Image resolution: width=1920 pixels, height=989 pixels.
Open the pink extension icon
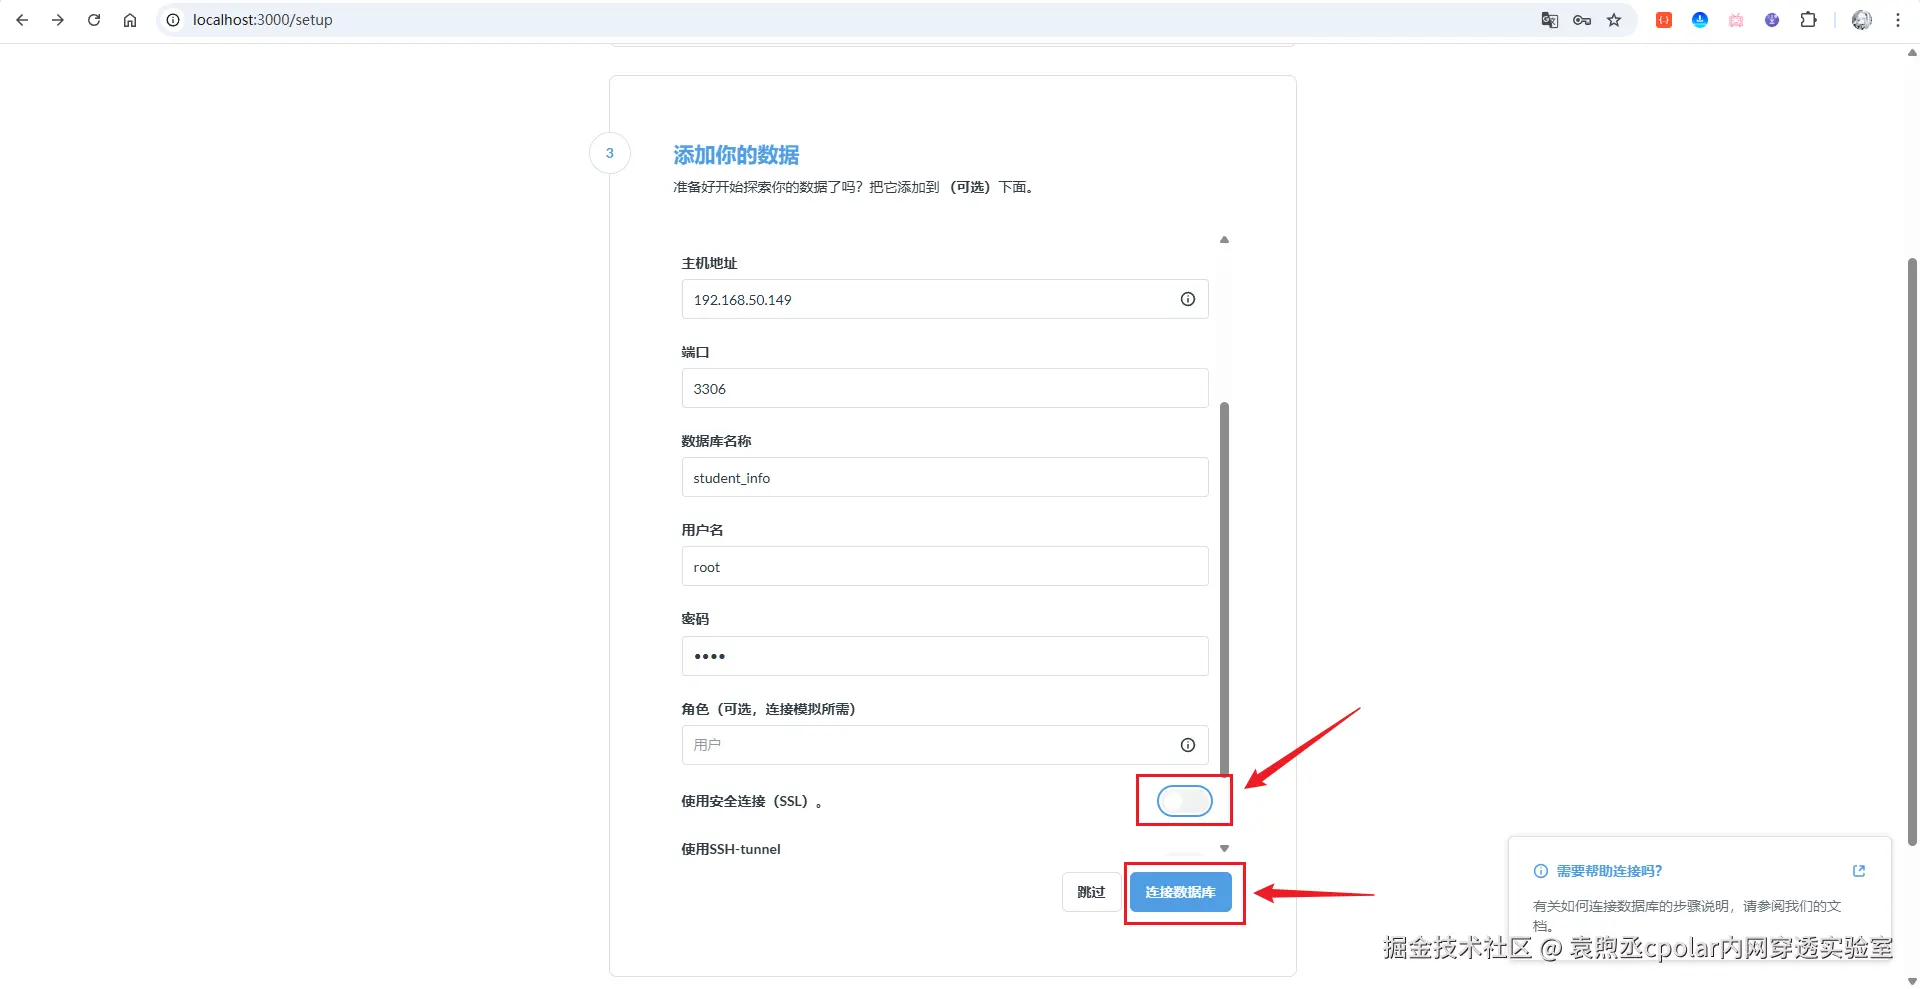point(1736,20)
